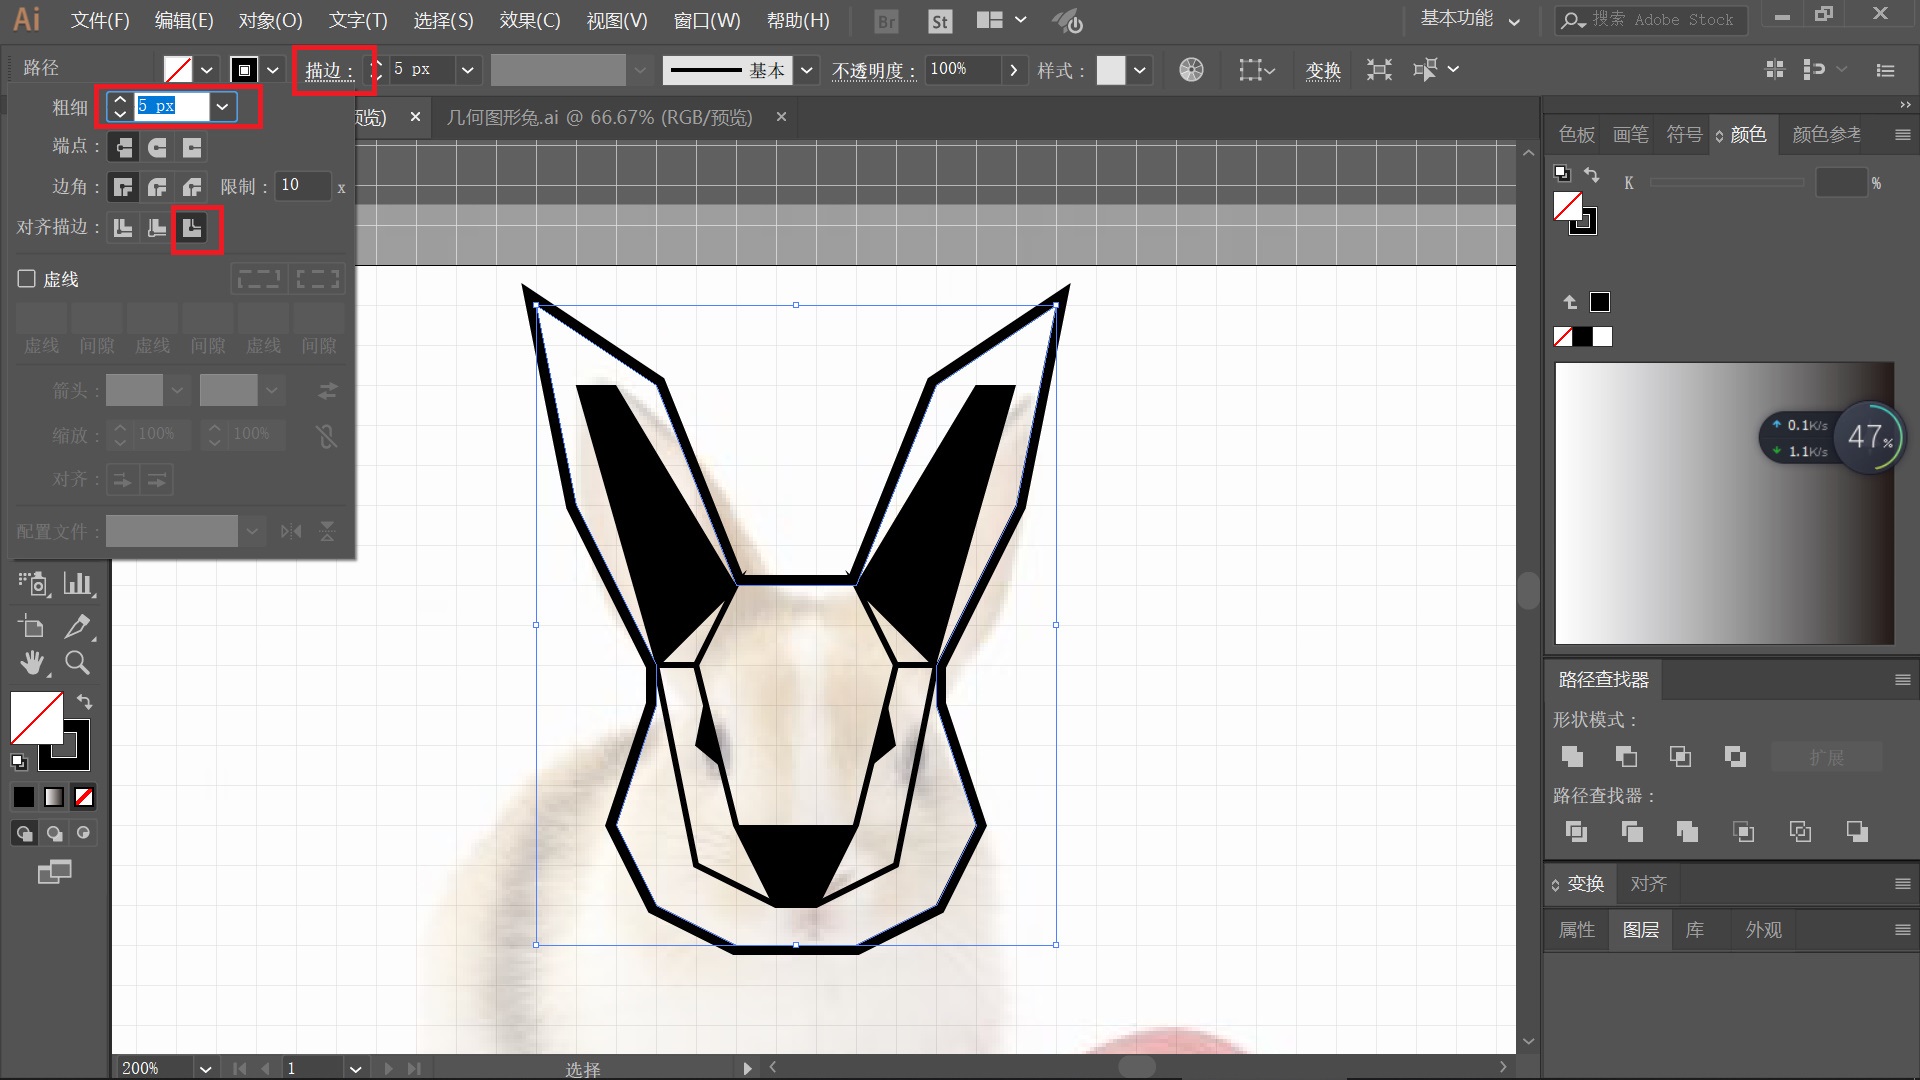Screen dimensions: 1920x1080
Task: Click the 变换 link in control bar
Action: click(1322, 71)
